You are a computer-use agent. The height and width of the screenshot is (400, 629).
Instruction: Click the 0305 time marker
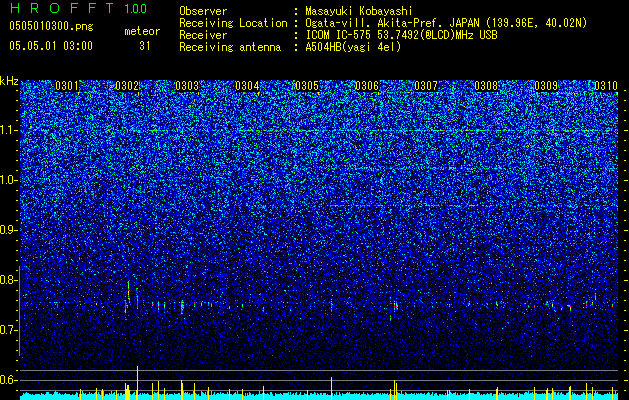[307, 86]
